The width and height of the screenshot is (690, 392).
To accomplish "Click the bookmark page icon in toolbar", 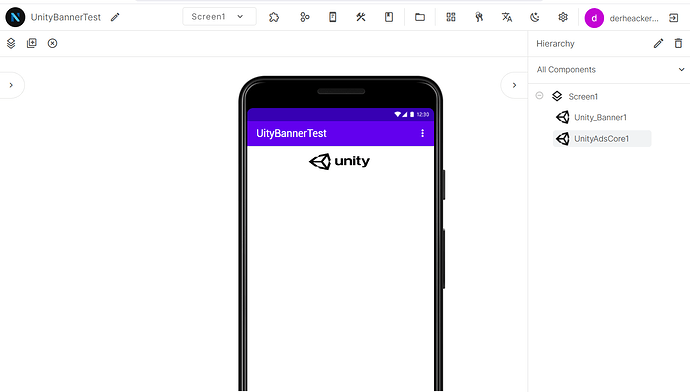I will click(389, 17).
